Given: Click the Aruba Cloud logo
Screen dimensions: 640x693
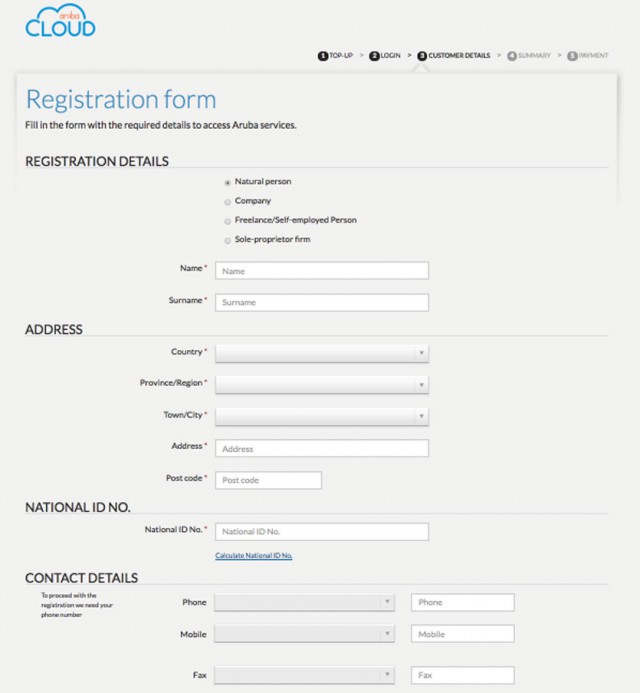Looking at the screenshot, I should click(x=60, y=21).
